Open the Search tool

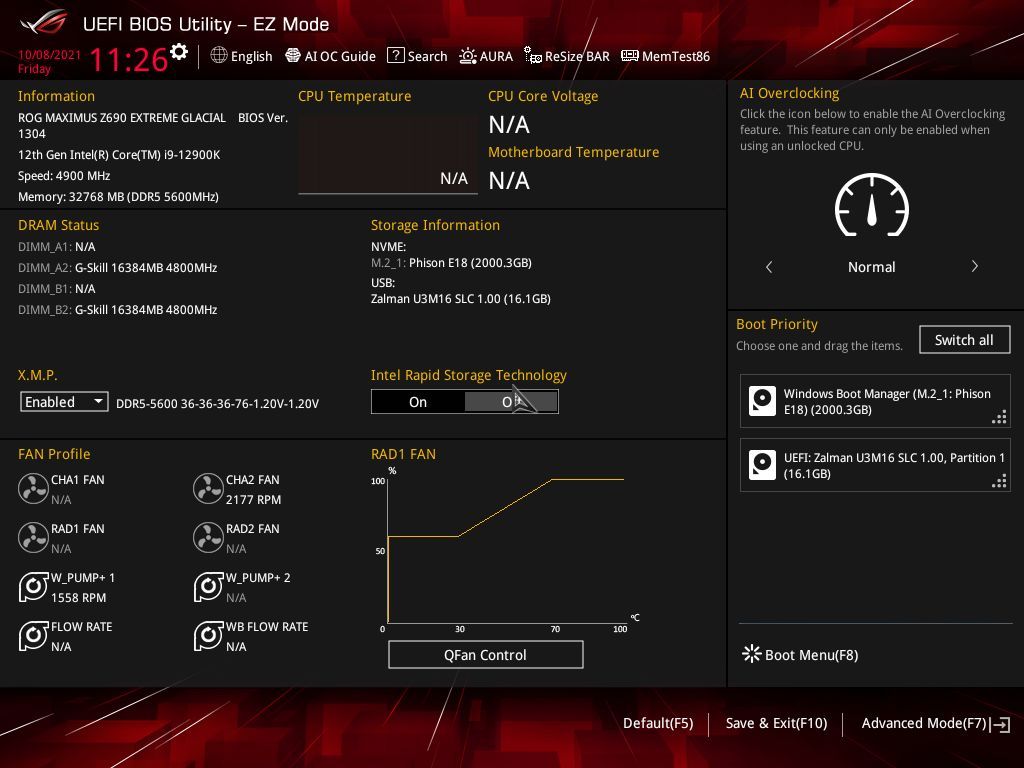tap(417, 56)
